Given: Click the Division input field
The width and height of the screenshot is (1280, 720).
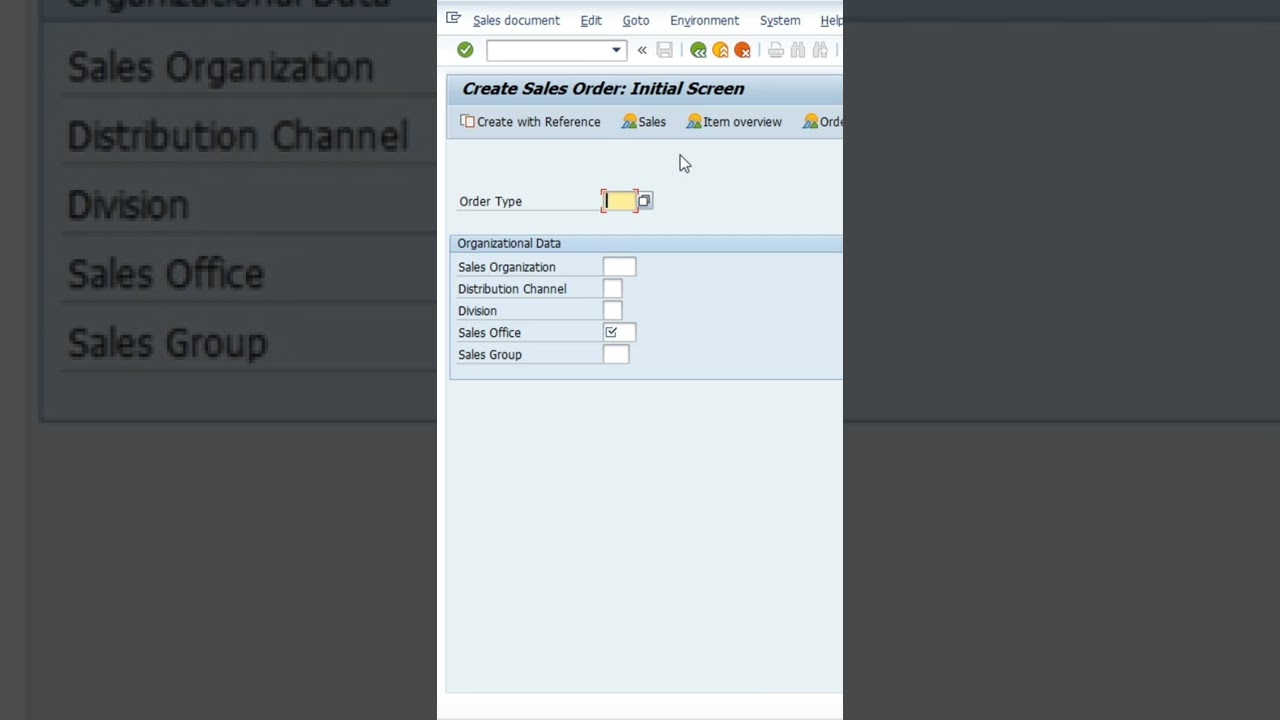Looking at the screenshot, I should (612, 311).
